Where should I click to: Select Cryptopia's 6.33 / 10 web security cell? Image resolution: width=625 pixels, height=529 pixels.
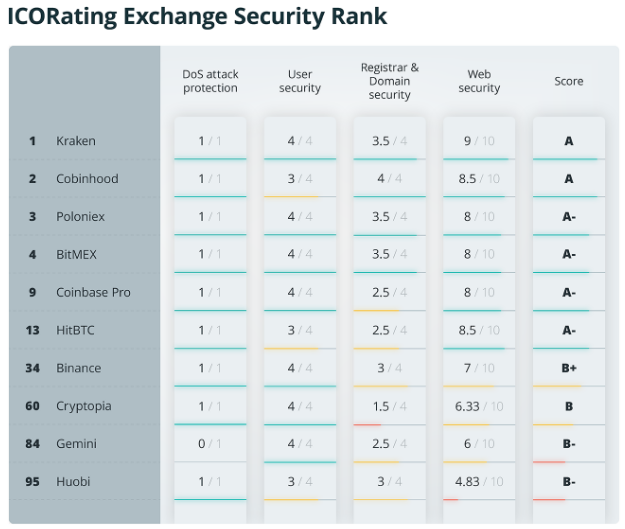pos(478,406)
